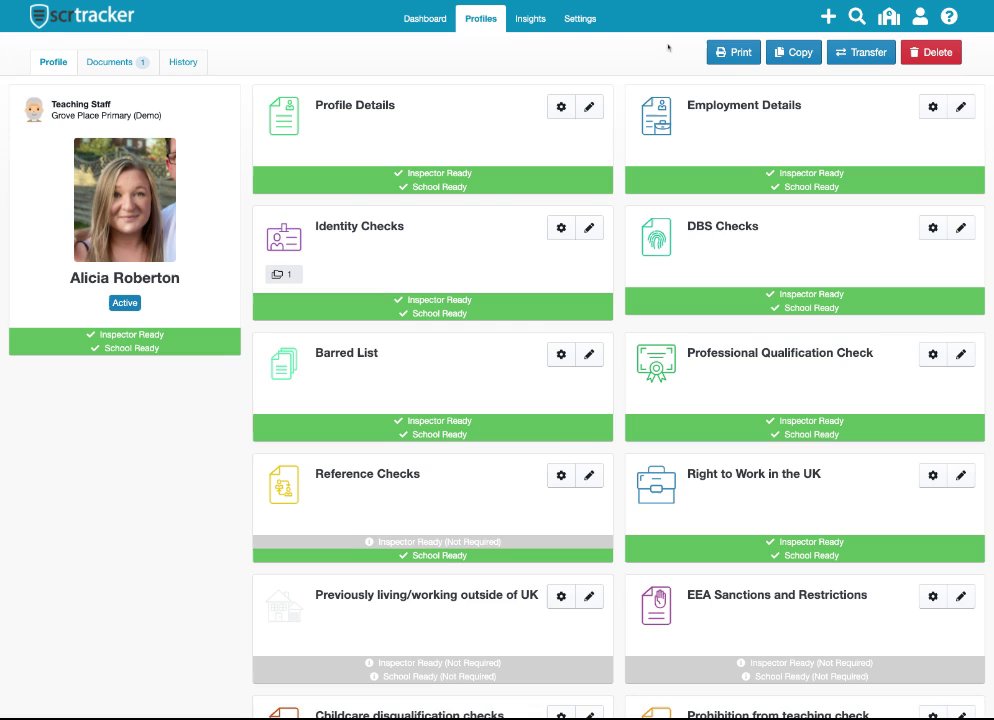This screenshot has width=994, height=720.
Task: Select the Profiles menu tab
Action: [x=481, y=19]
